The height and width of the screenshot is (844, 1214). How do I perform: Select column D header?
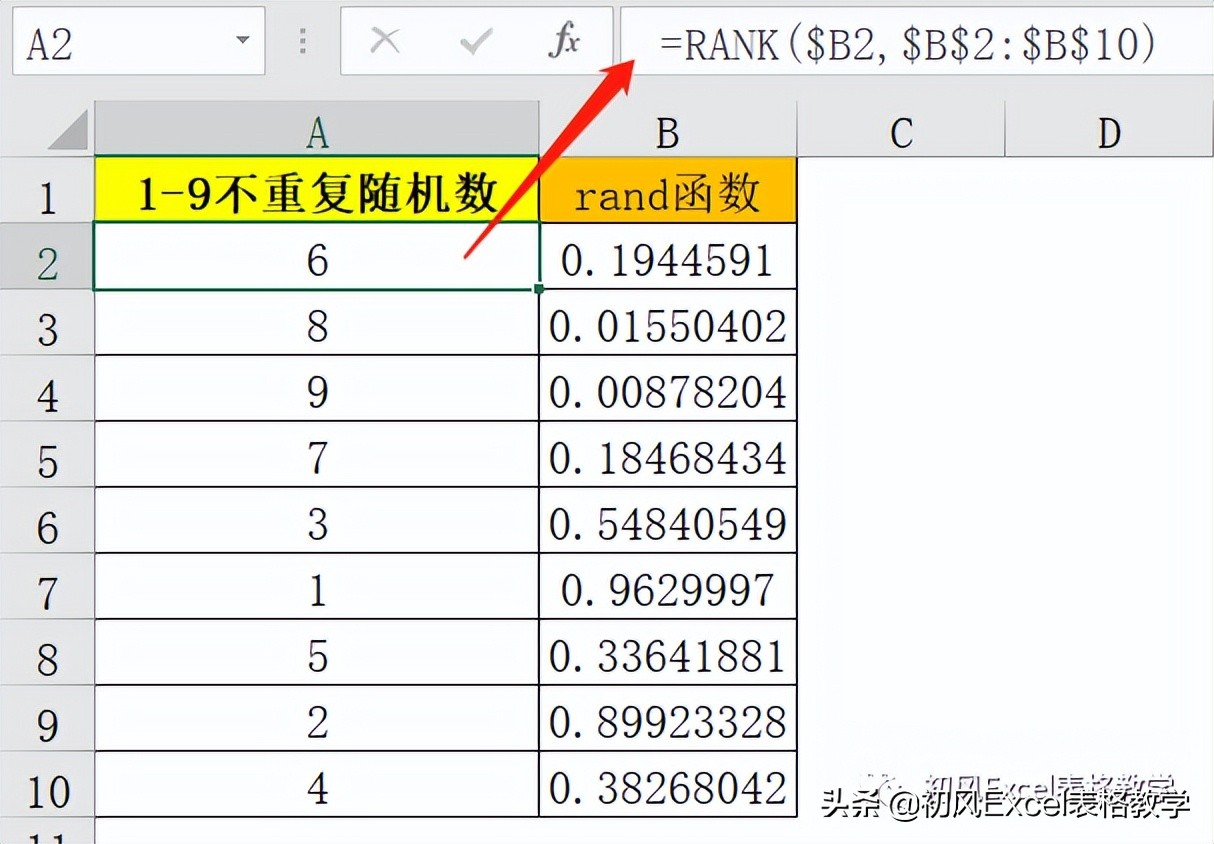(x=1108, y=128)
